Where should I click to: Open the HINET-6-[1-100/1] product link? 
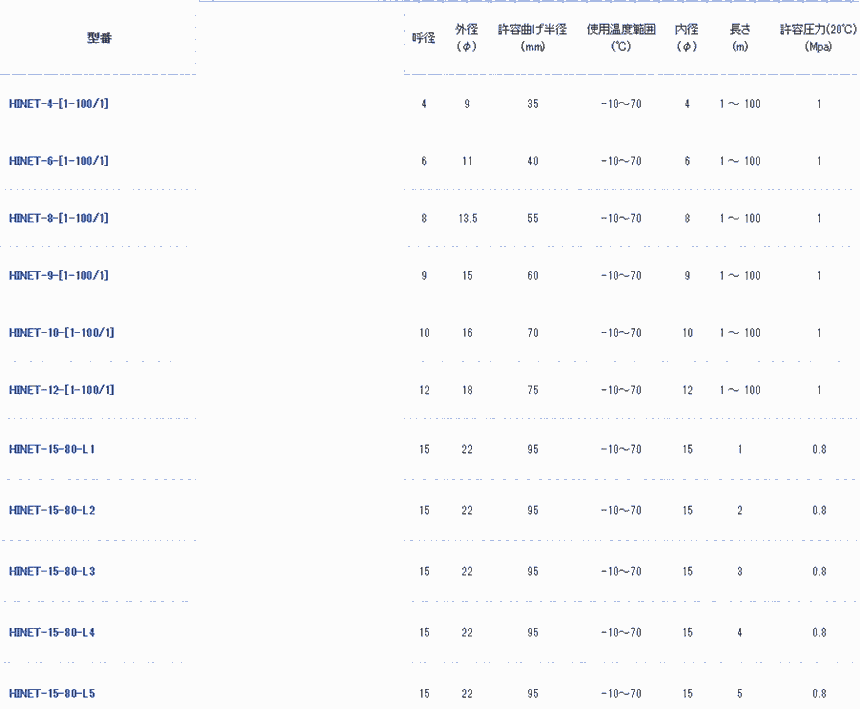pos(58,161)
